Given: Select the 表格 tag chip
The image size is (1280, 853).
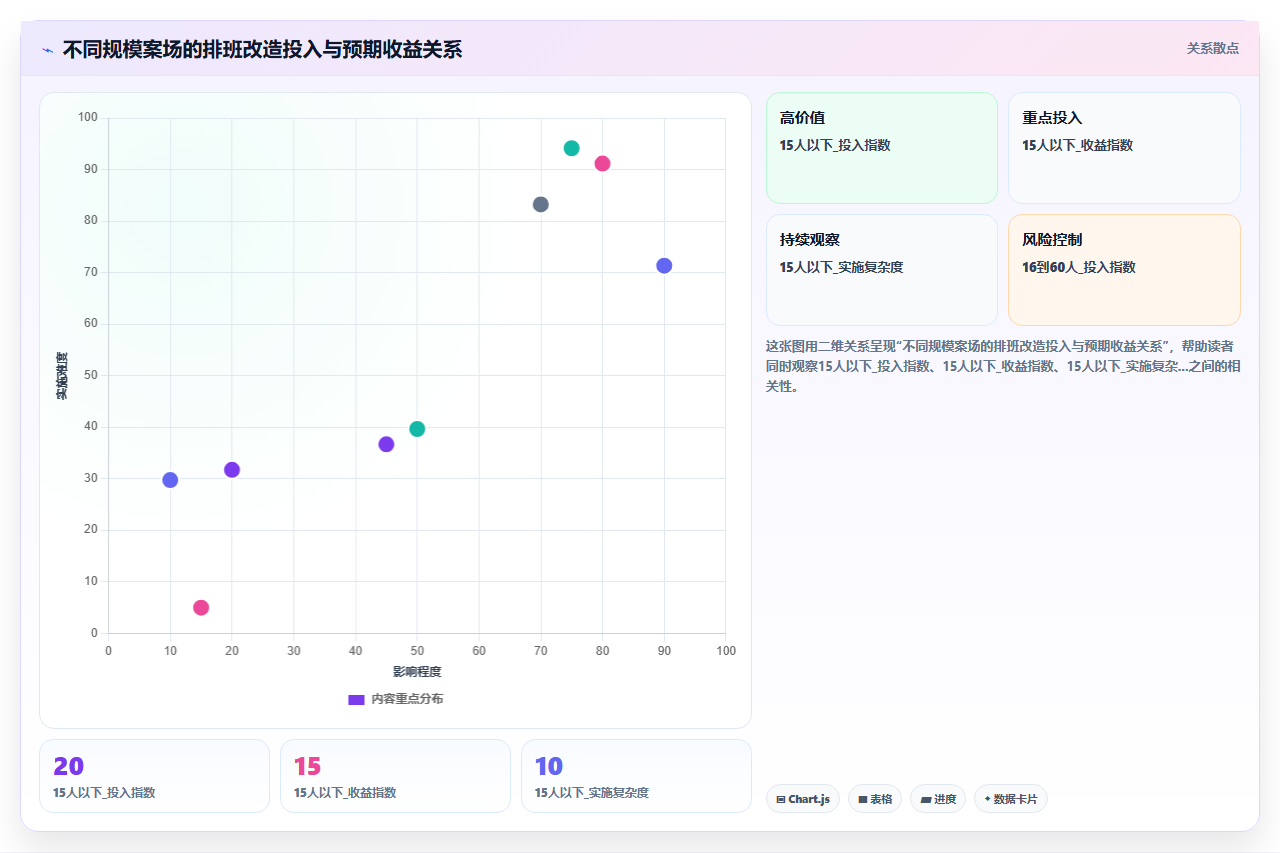Looking at the screenshot, I should pos(875,799).
